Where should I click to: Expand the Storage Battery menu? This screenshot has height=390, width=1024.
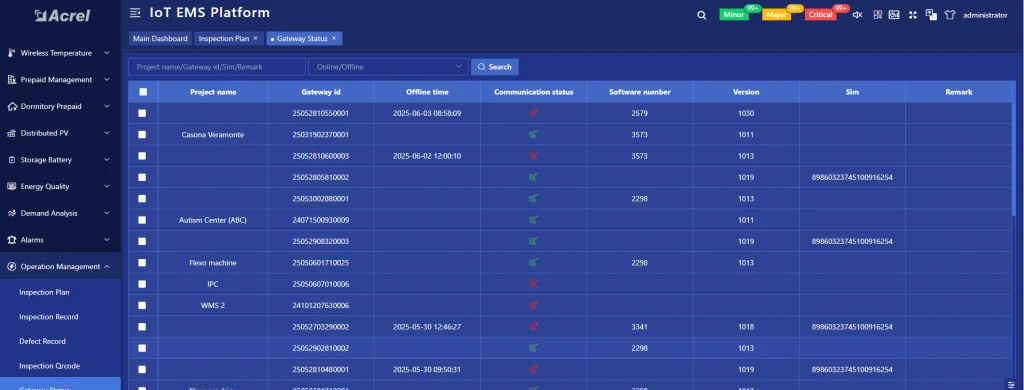click(106, 160)
